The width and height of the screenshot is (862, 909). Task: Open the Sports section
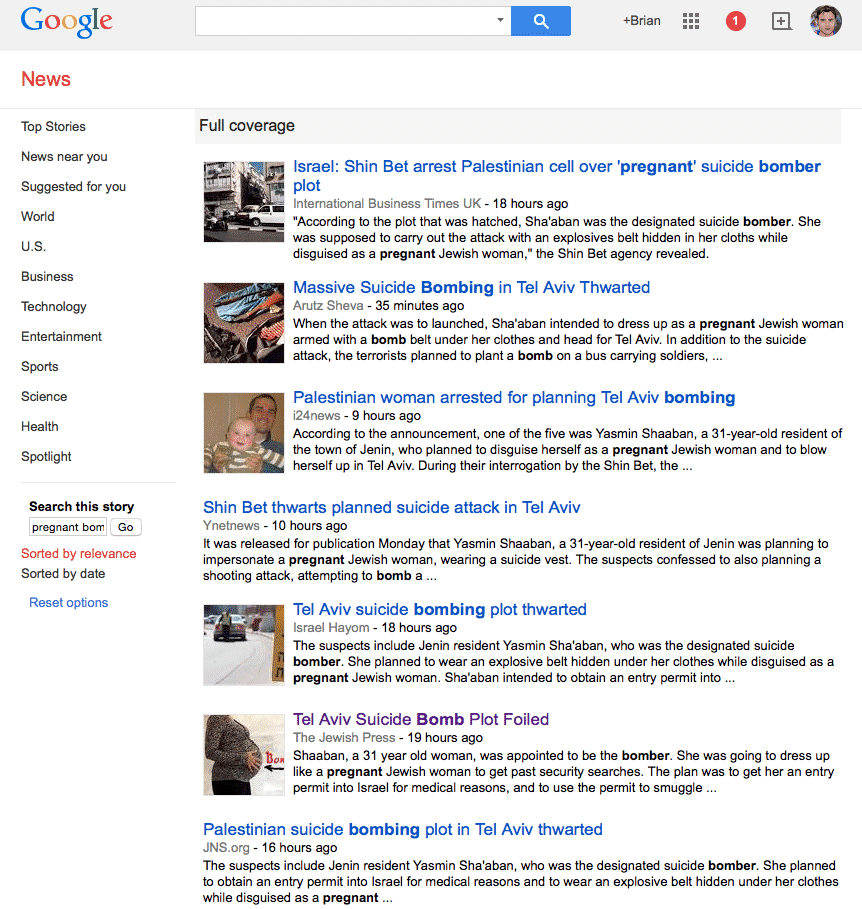point(39,366)
